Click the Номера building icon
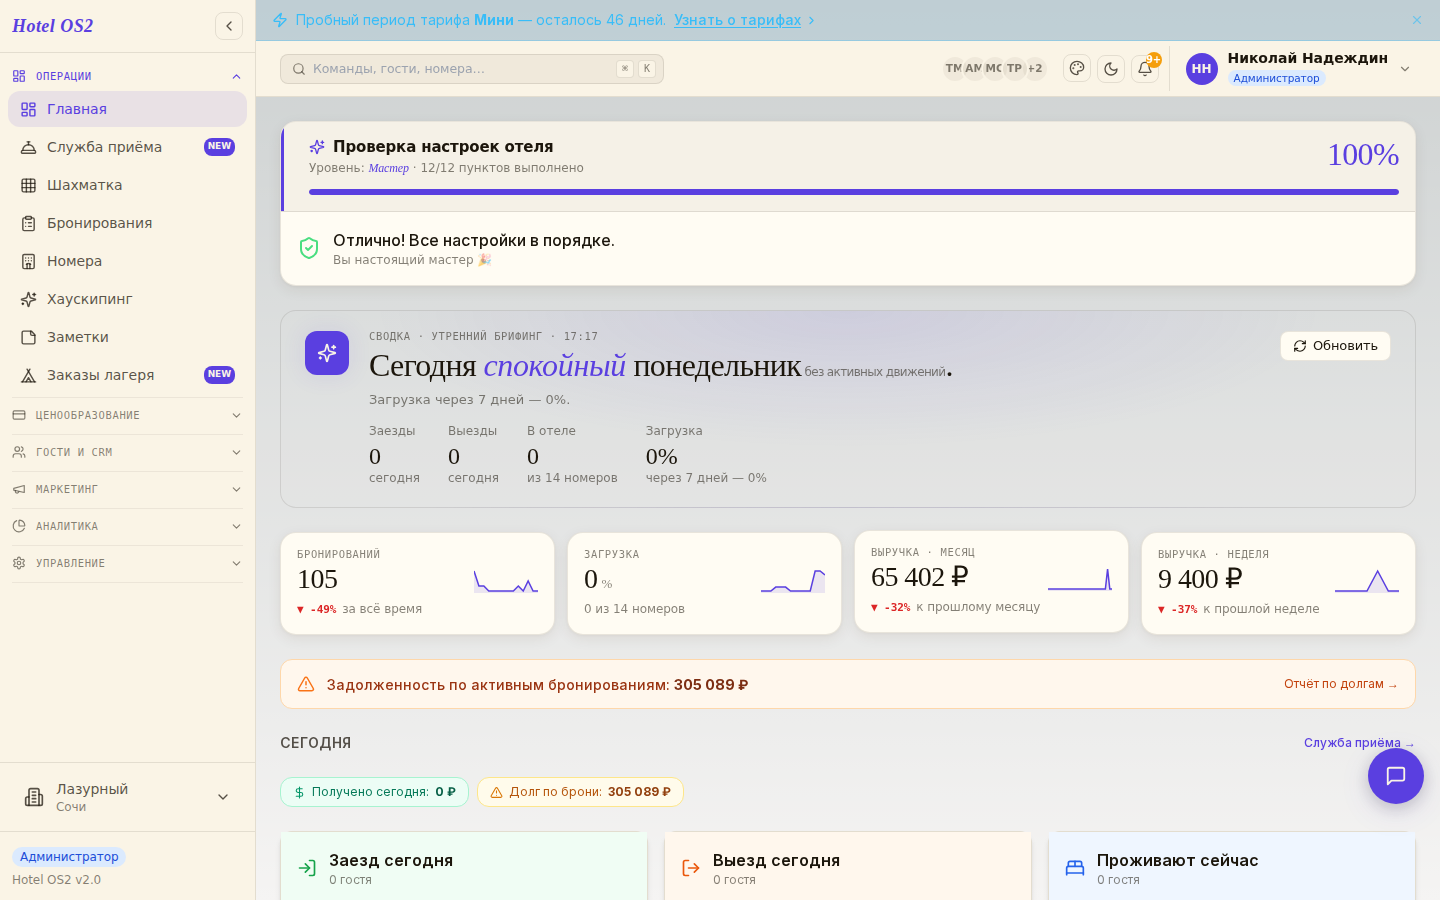 click(x=28, y=261)
